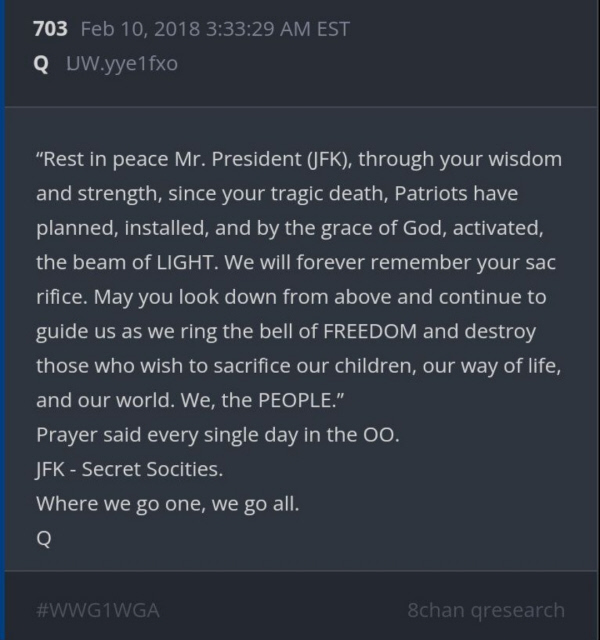This screenshot has width=600, height=640.
Task: Open the 8chan qresearch board link
Action: pos(486,609)
